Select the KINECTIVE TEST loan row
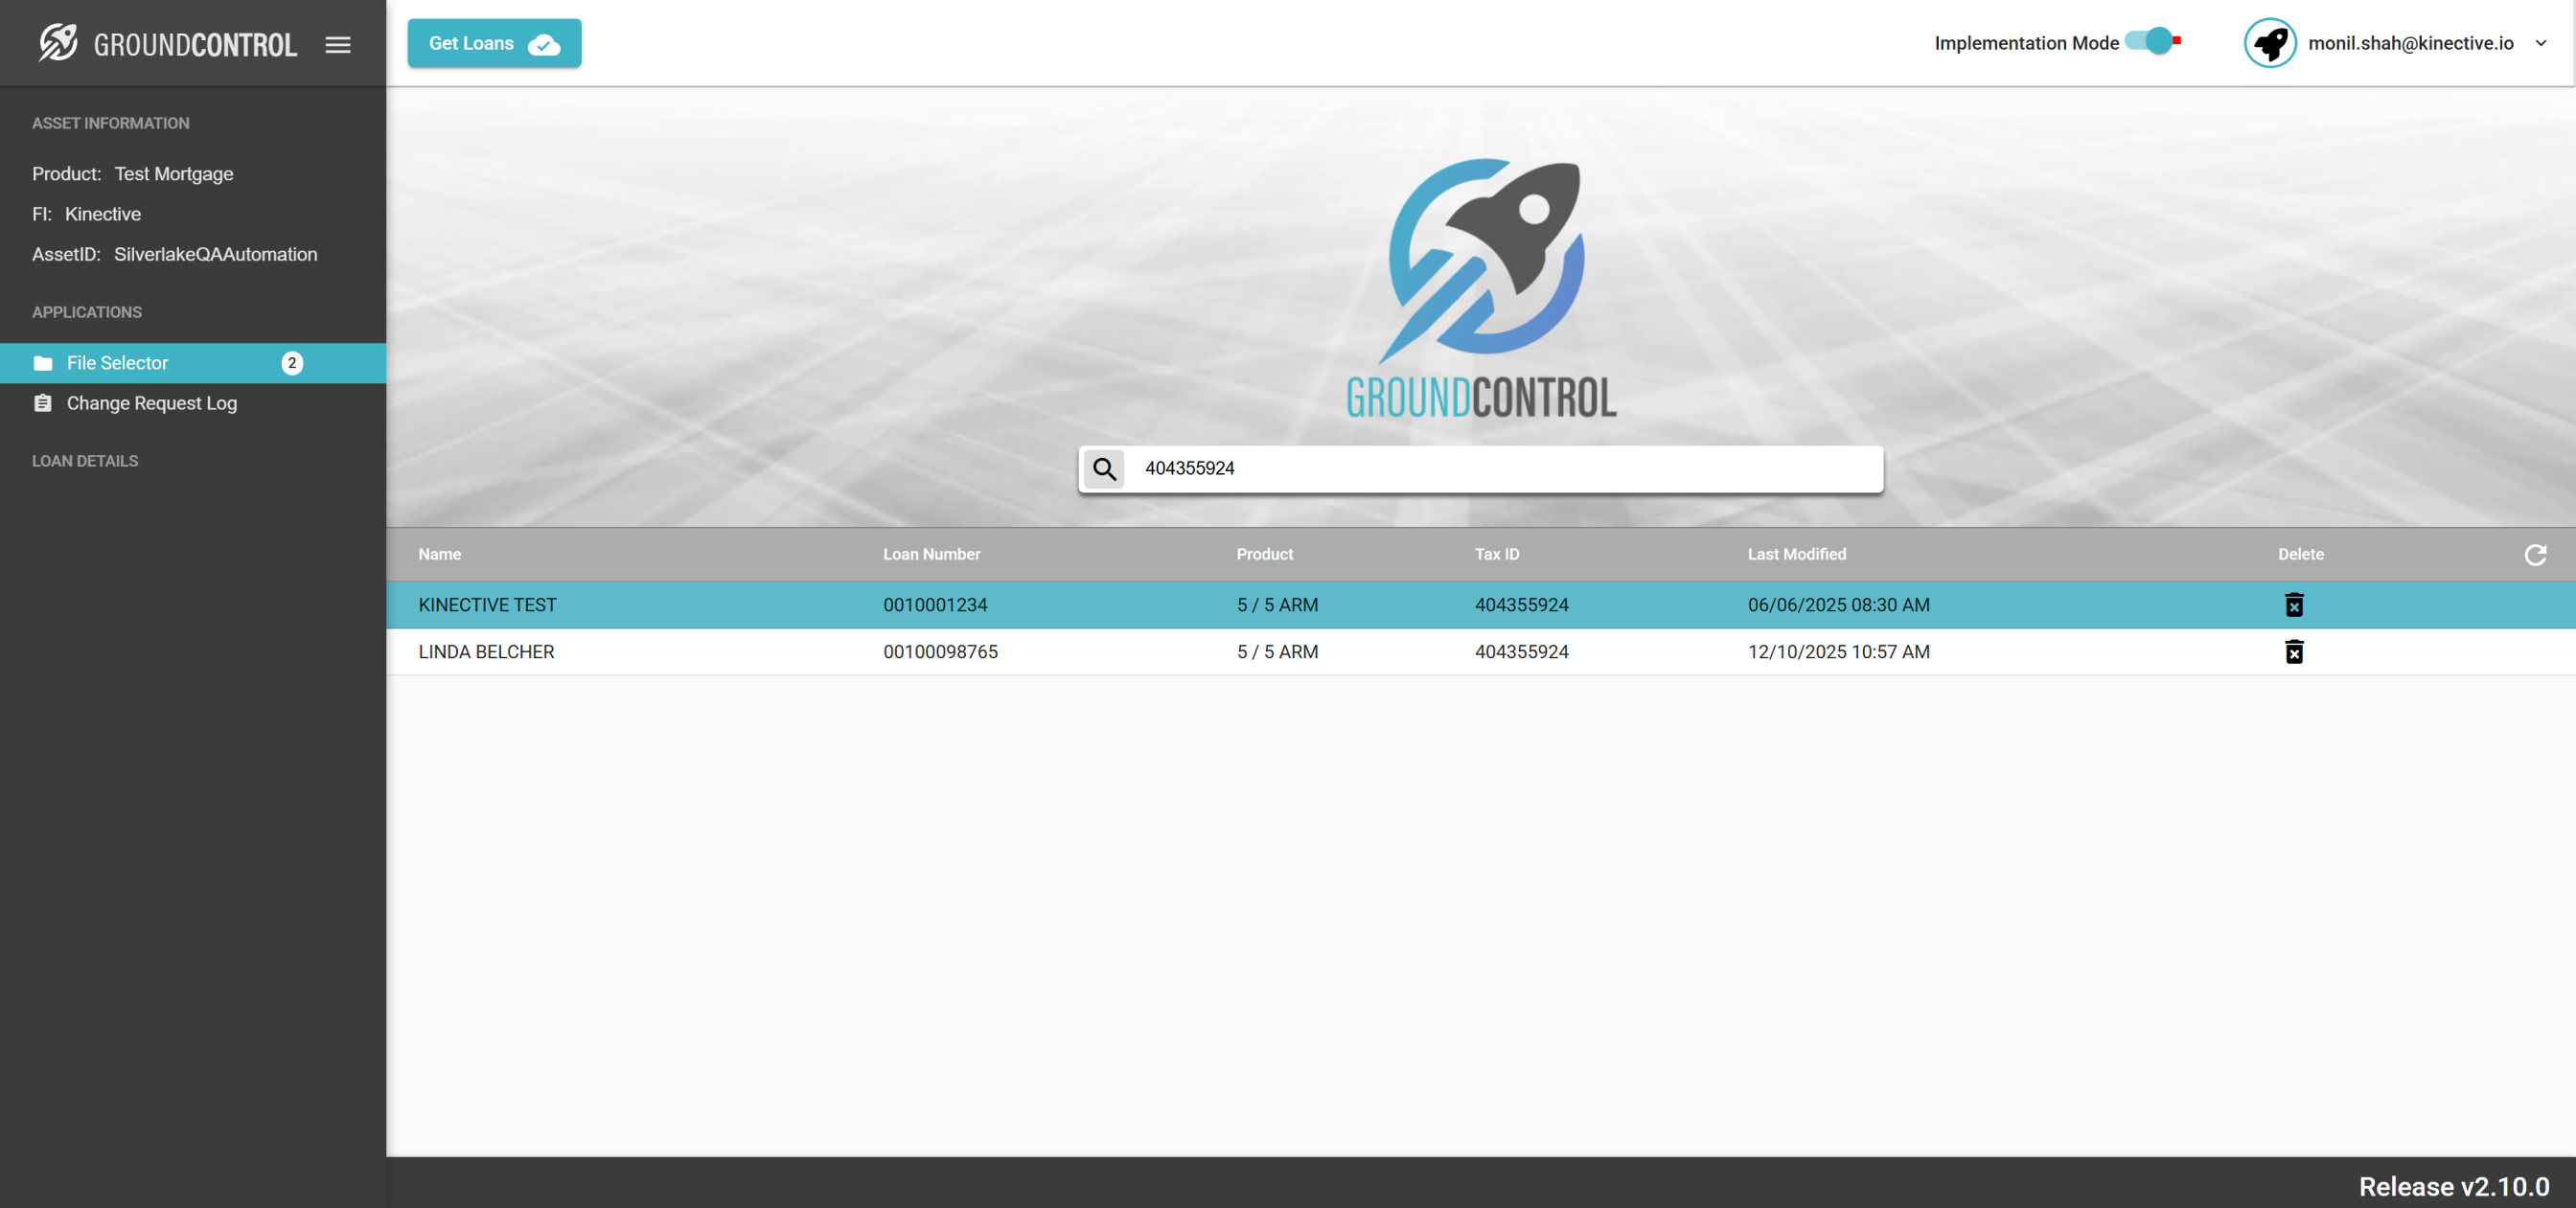Screen dimensions: 2576x1208 pyautogui.click(x=487, y=605)
